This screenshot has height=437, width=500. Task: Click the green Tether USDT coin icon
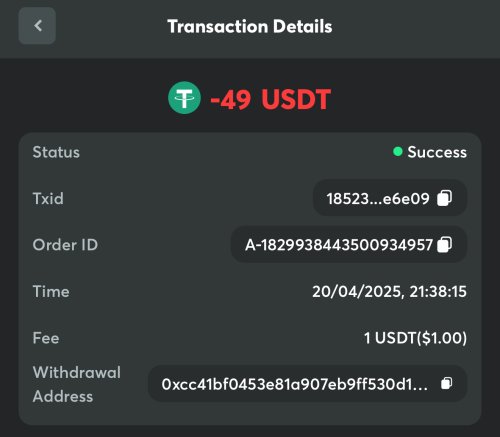tap(184, 98)
